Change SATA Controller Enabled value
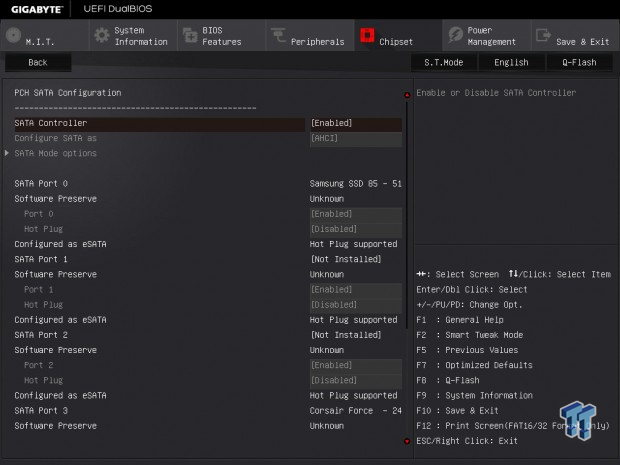Viewport: 620px width, 465px height. (x=356, y=123)
